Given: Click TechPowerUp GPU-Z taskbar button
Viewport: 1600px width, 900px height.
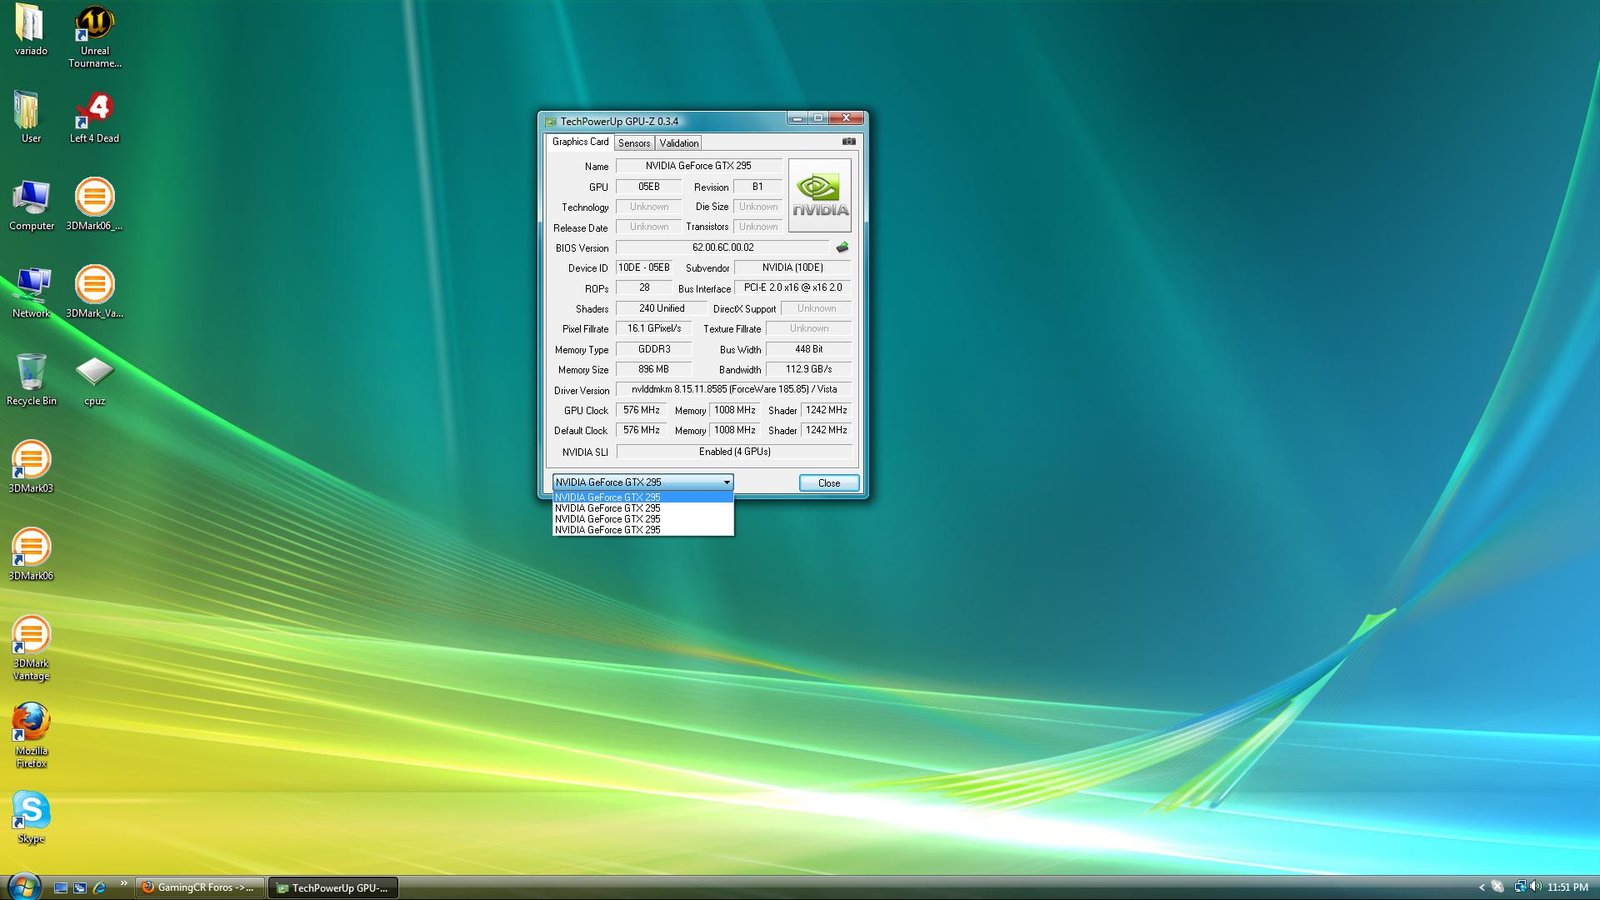Looking at the screenshot, I should point(333,887).
